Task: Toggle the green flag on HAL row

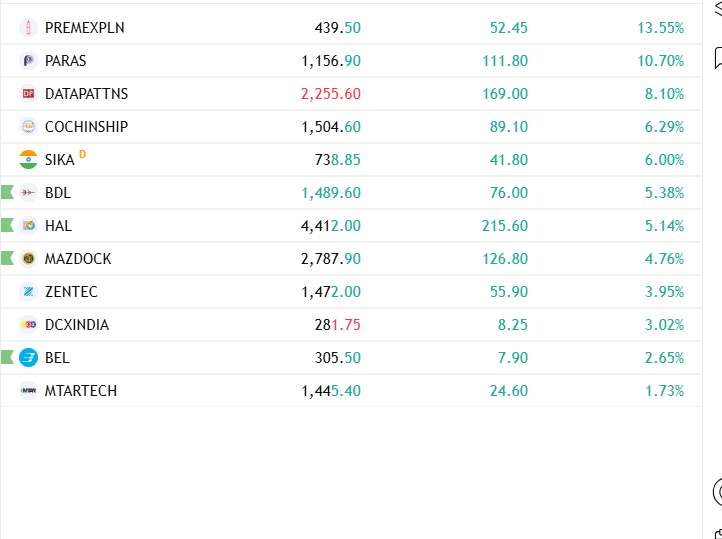Action: 7,225
